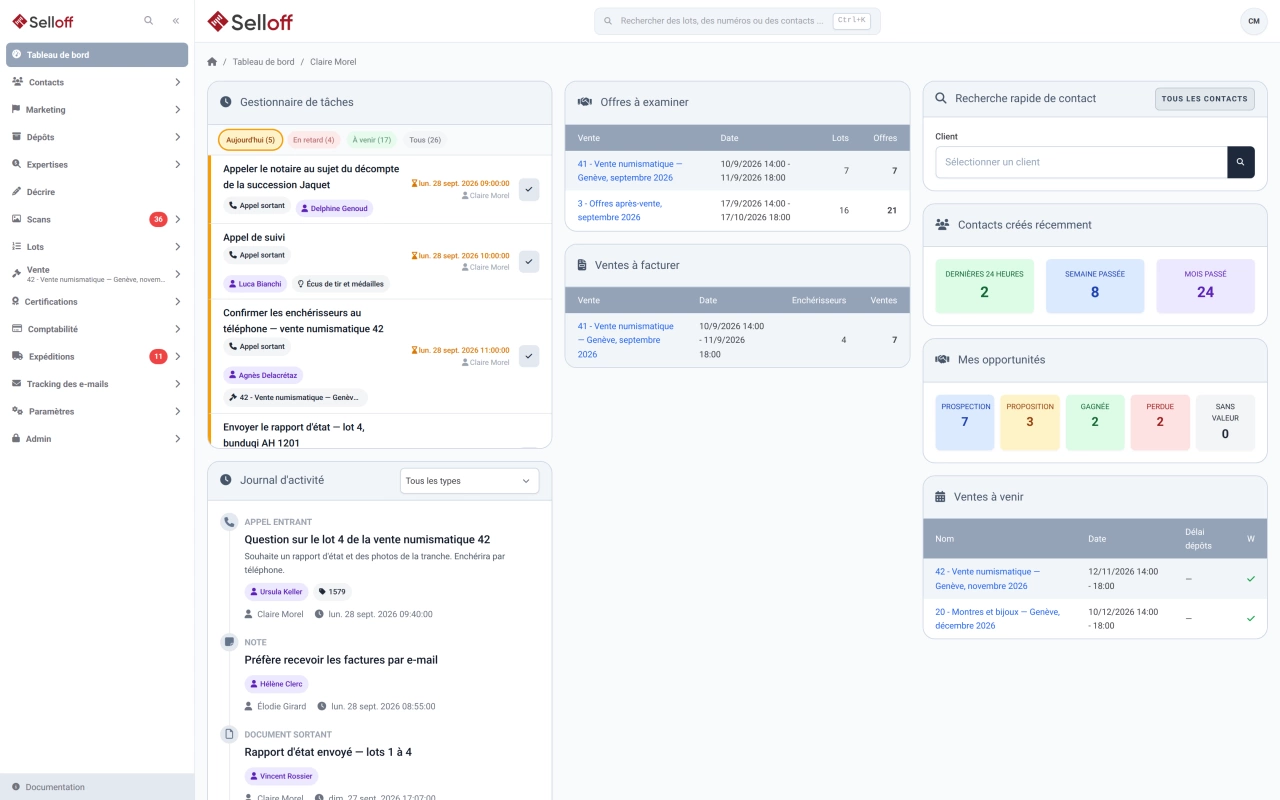Screen dimensions: 1280x800
Task: Click the Tracking des e-mails envelope icon
Action: (x=17, y=383)
